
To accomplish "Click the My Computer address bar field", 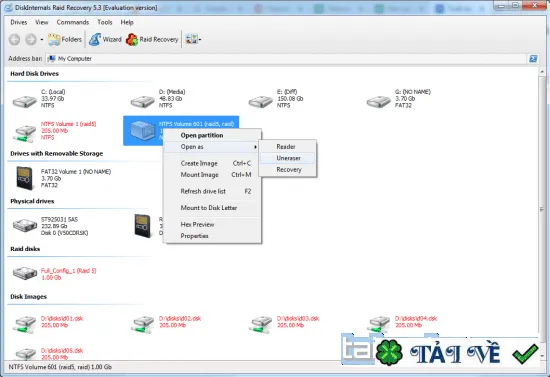I will click(x=286, y=59).
